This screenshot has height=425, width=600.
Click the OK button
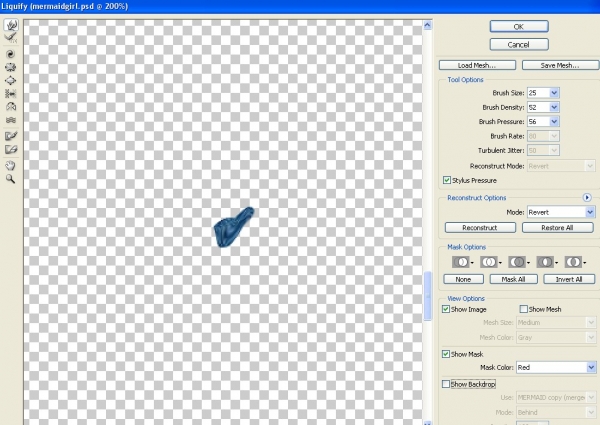pos(519,26)
